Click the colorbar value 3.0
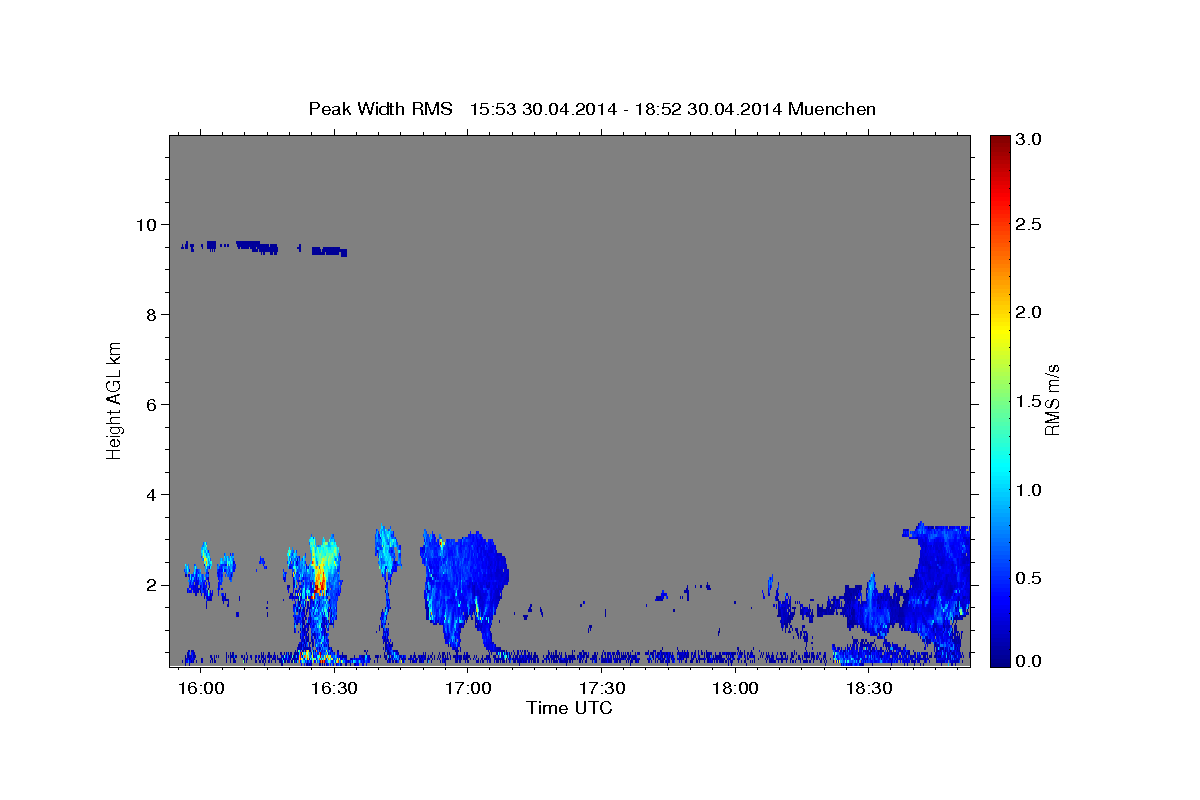This screenshot has width=1200, height=800. 1029,140
